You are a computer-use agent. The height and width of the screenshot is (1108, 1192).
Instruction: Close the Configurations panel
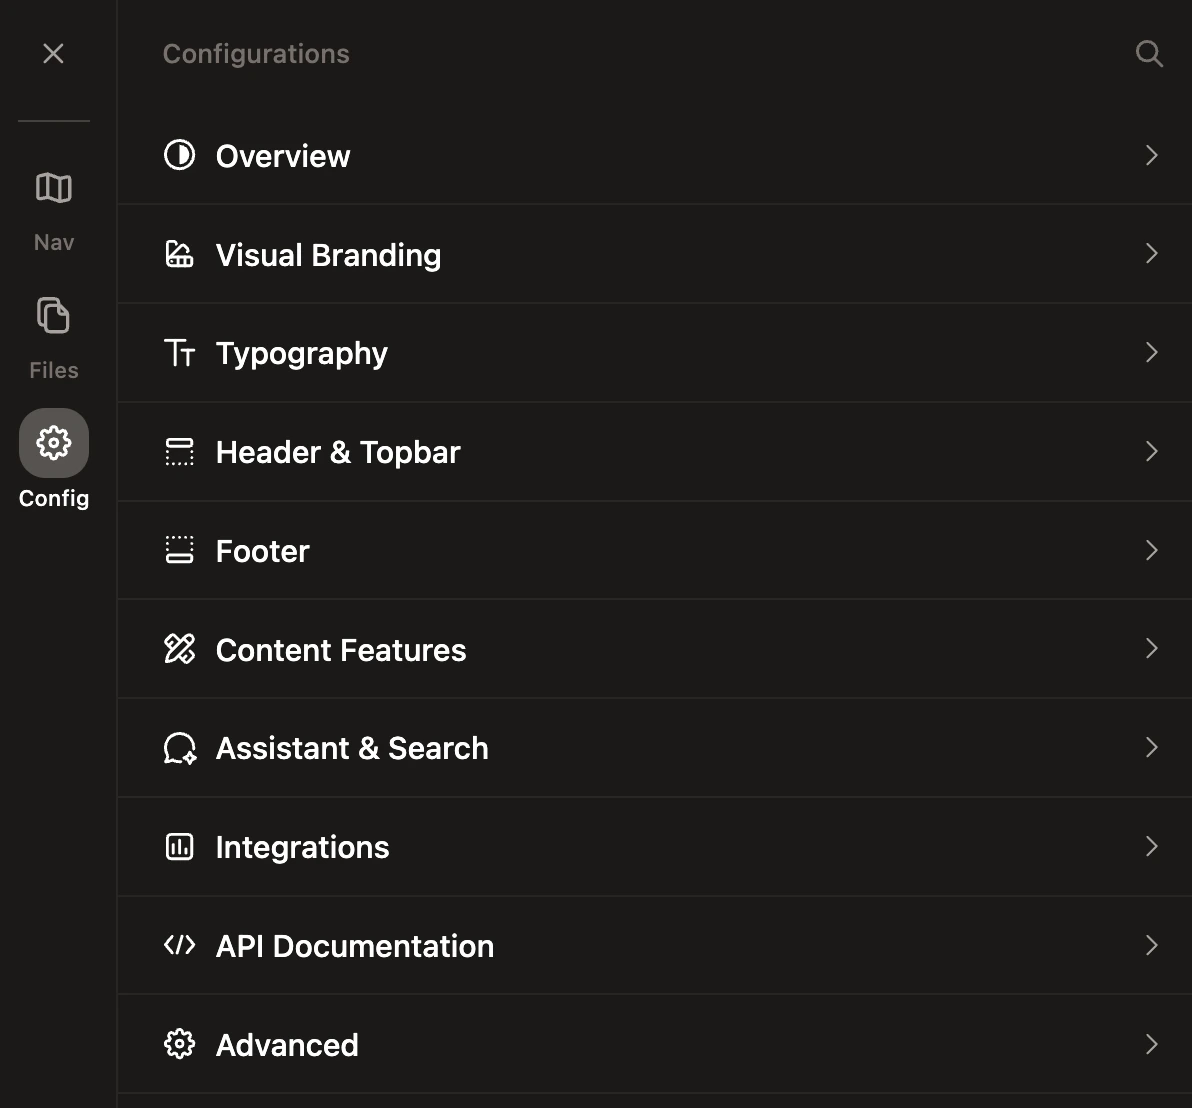tap(53, 53)
